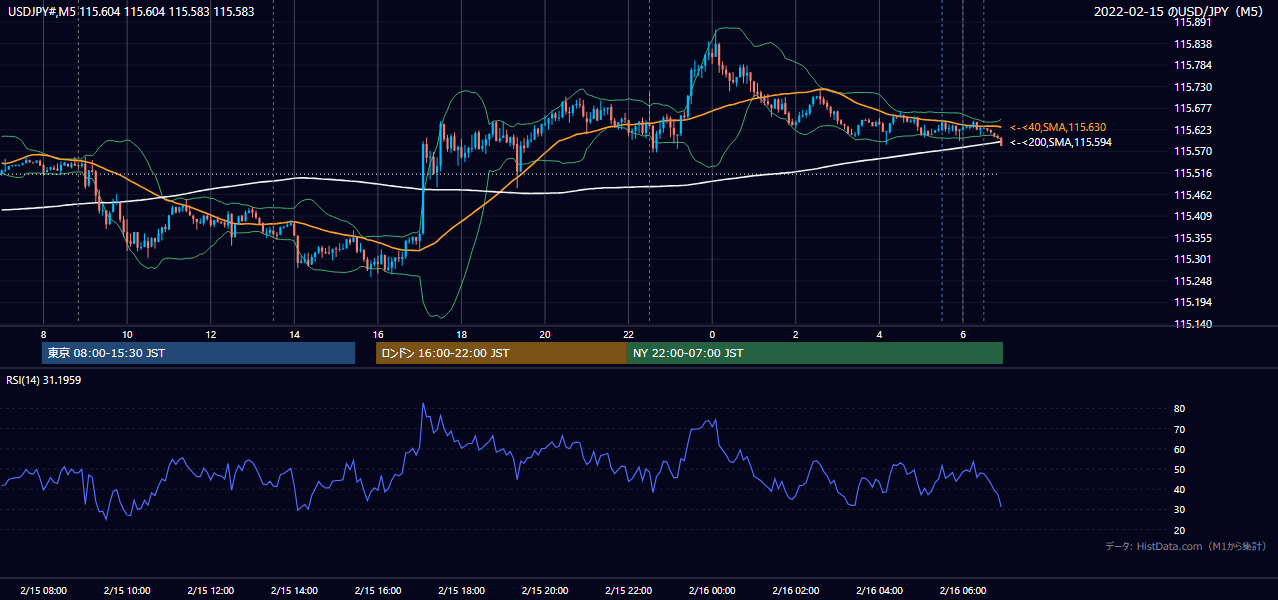Click the RSI axis level 80
The width and height of the screenshot is (1278, 600).
(x=1180, y=409)
